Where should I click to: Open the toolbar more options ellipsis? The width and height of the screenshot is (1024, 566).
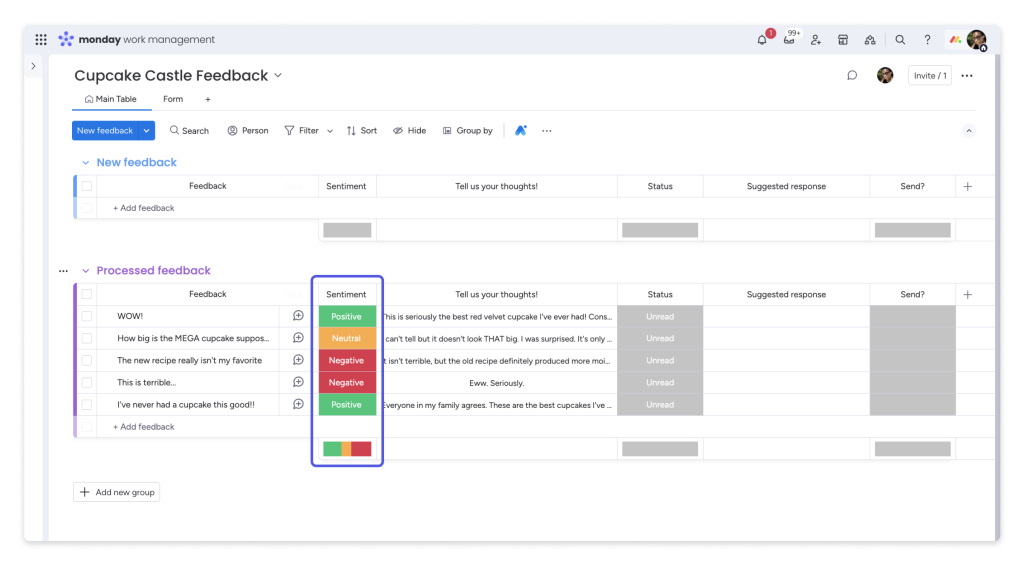[x=547, y=131]
